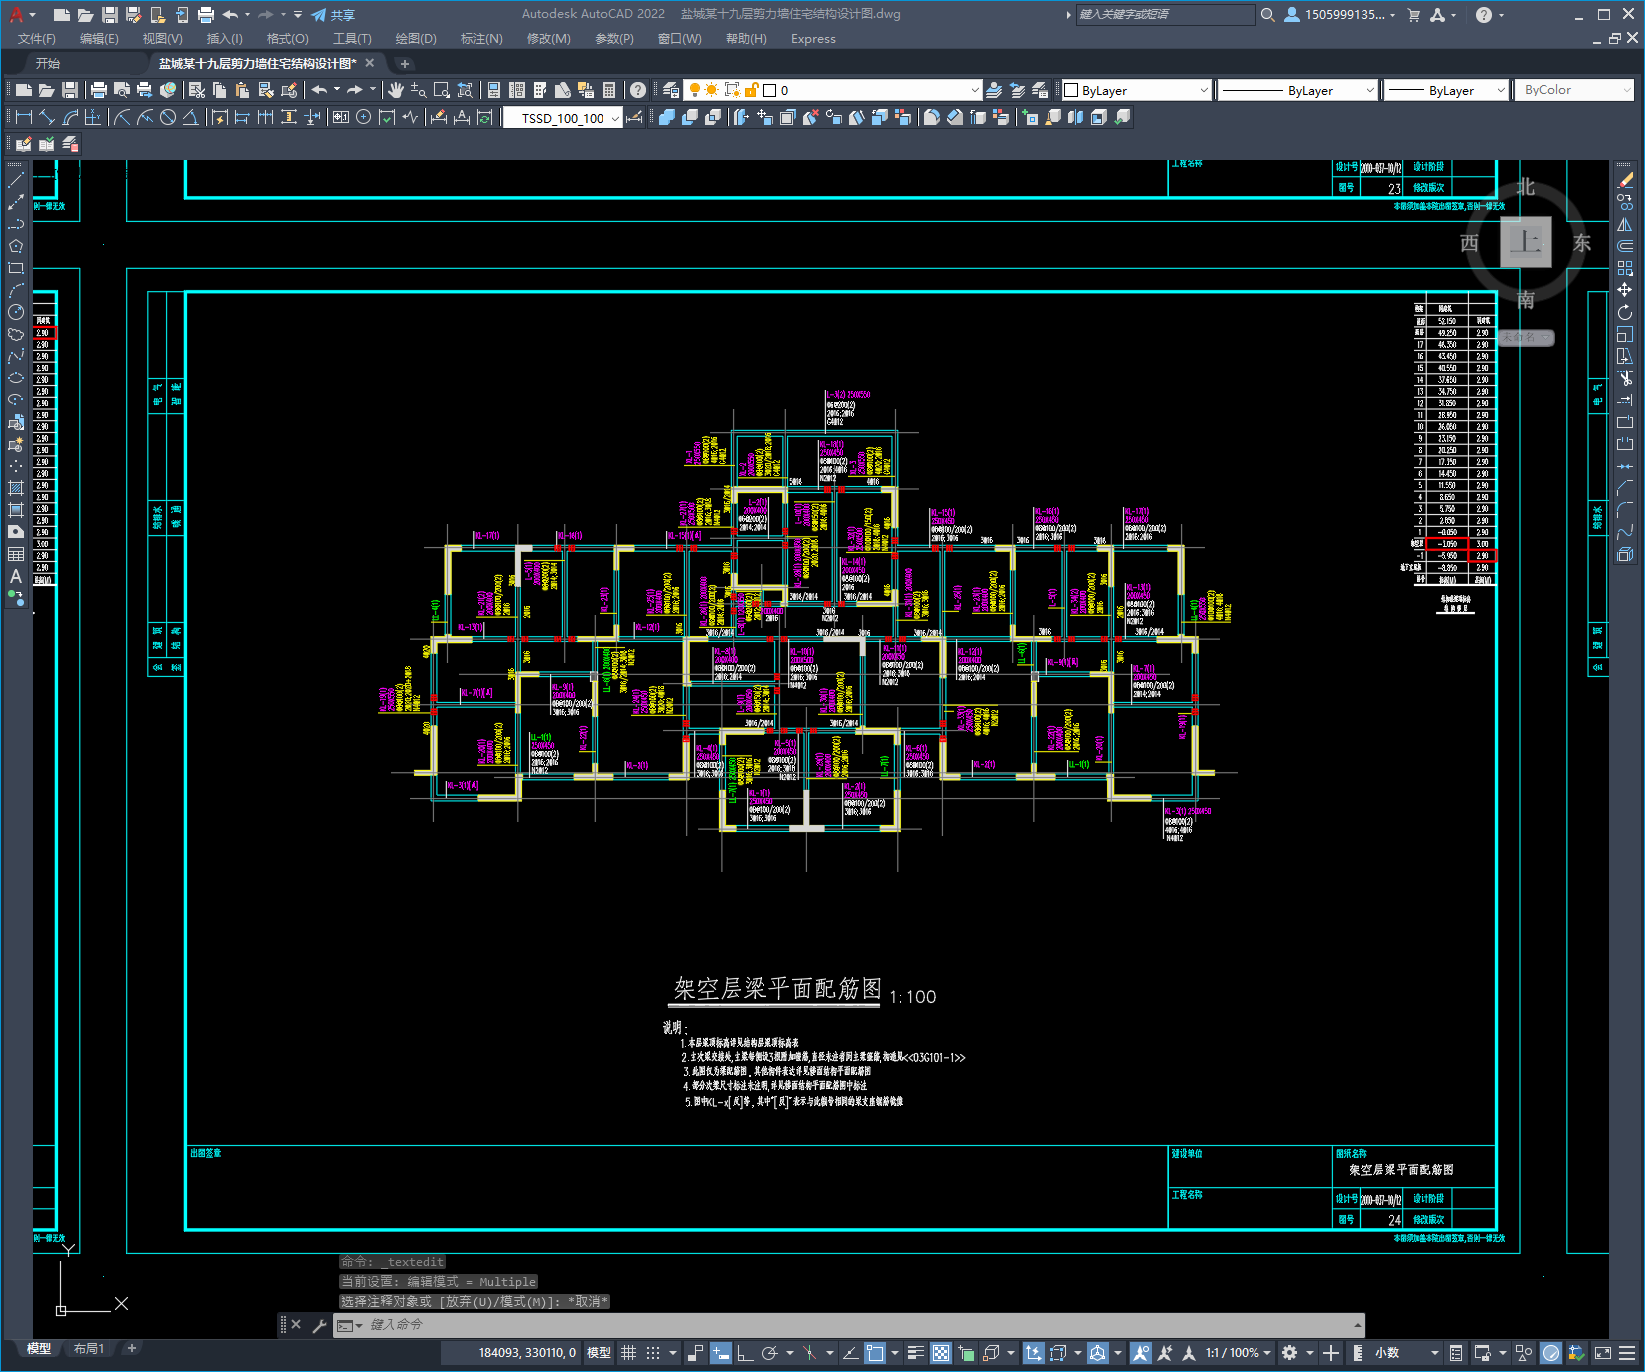Toggle the grid display in status bar

pos(629,1353)
